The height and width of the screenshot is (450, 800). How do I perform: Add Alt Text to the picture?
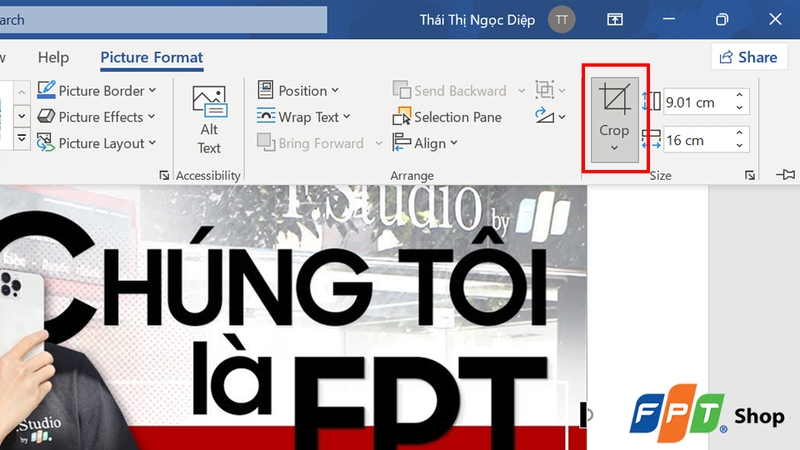(209, 120)
